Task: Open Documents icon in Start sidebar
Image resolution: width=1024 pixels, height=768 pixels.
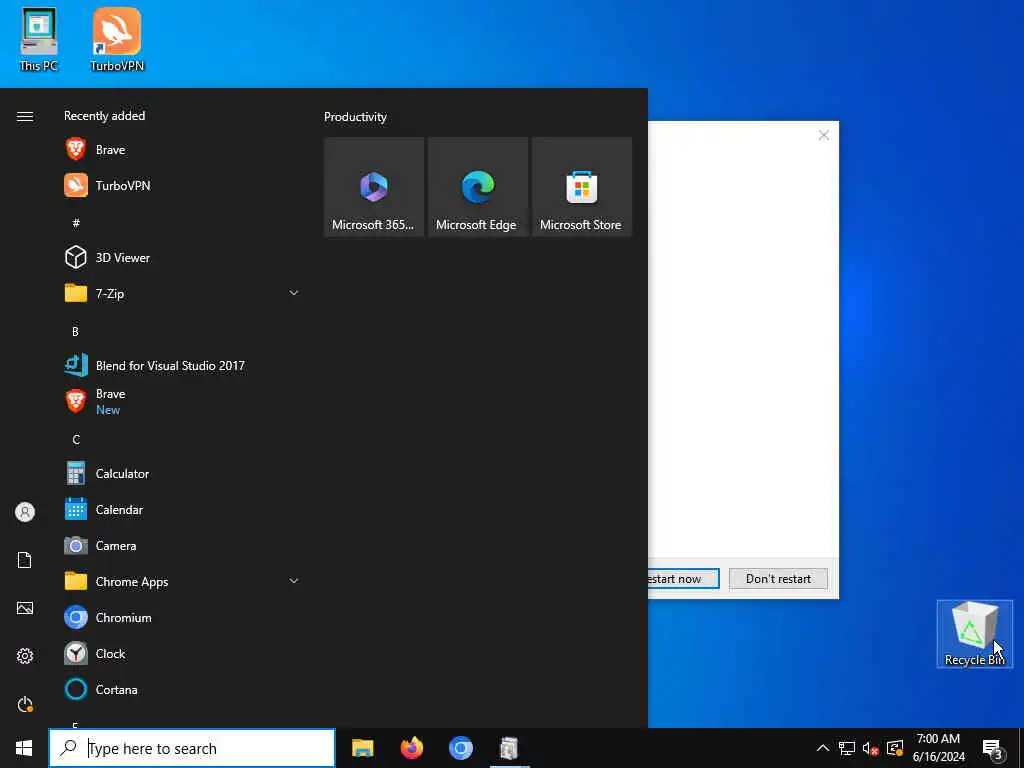Action: [25, 560]
